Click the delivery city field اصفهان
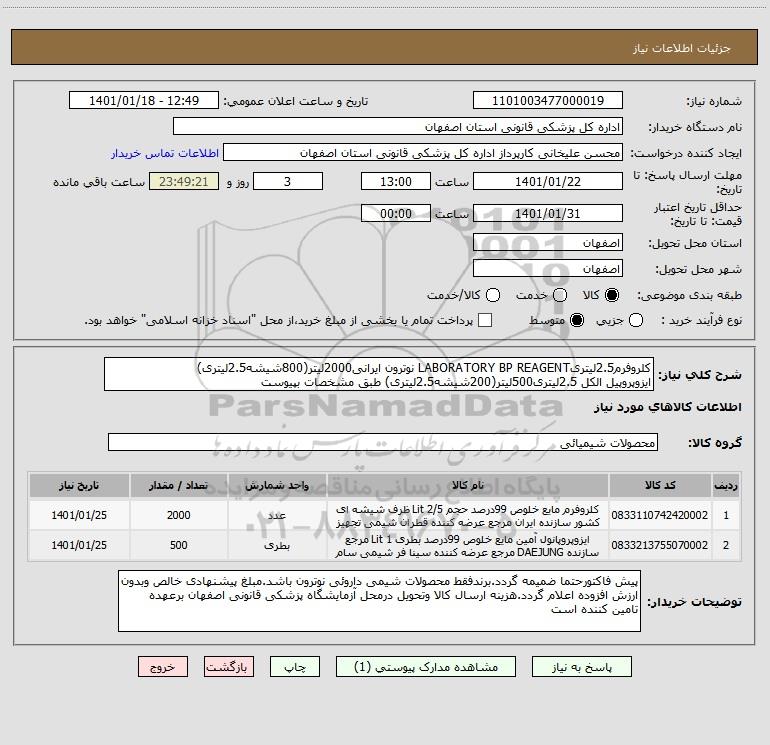 coord(548,269)
